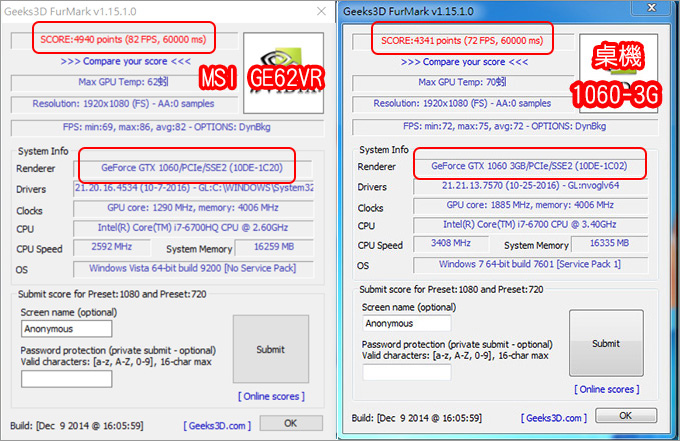This screenshot has height=441, width=680.
Task: Click Submit in the right FurMark window
Action: tap(606, 343)
